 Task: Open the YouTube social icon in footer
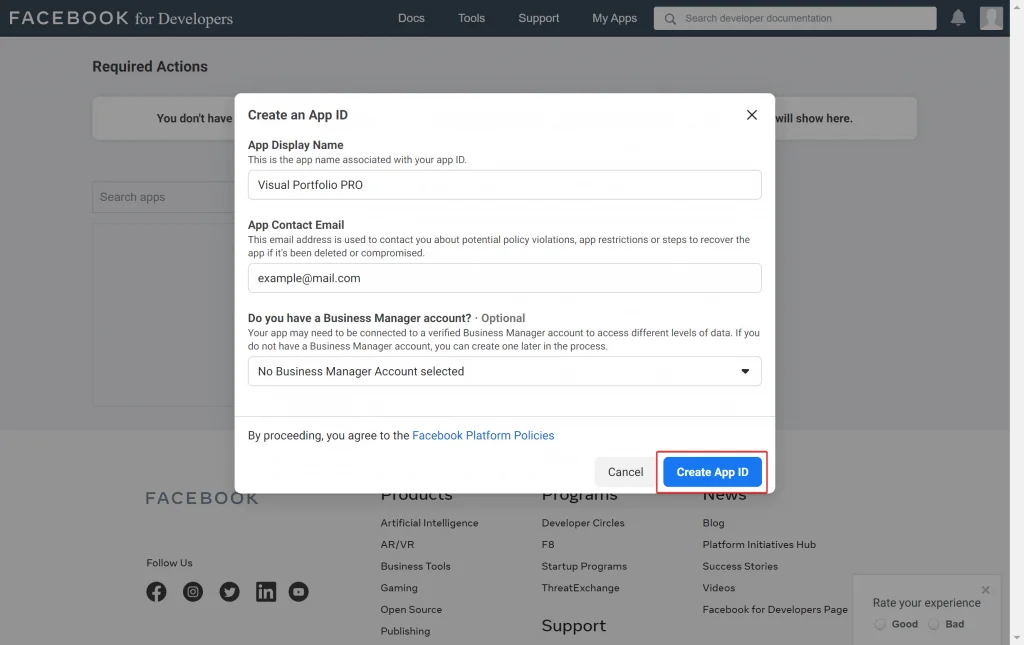tap(298, 591)
